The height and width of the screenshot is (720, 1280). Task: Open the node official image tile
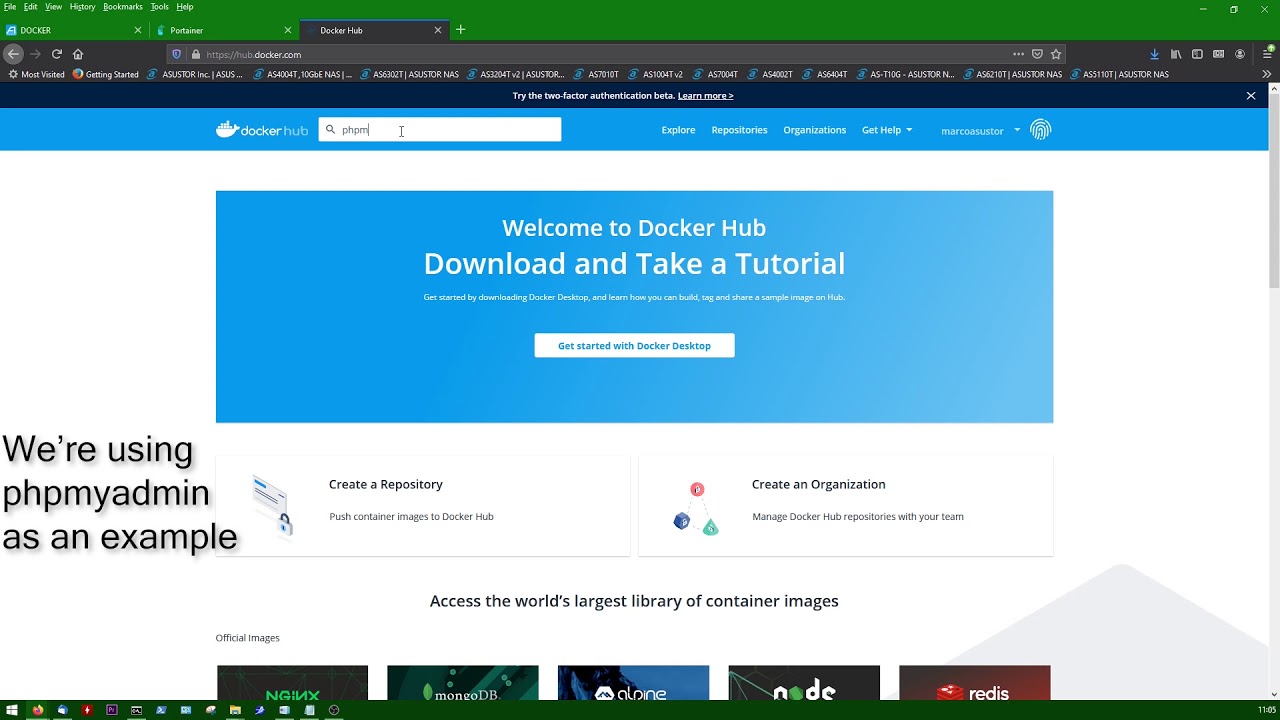pyautogui.click(x=804, y=683)
